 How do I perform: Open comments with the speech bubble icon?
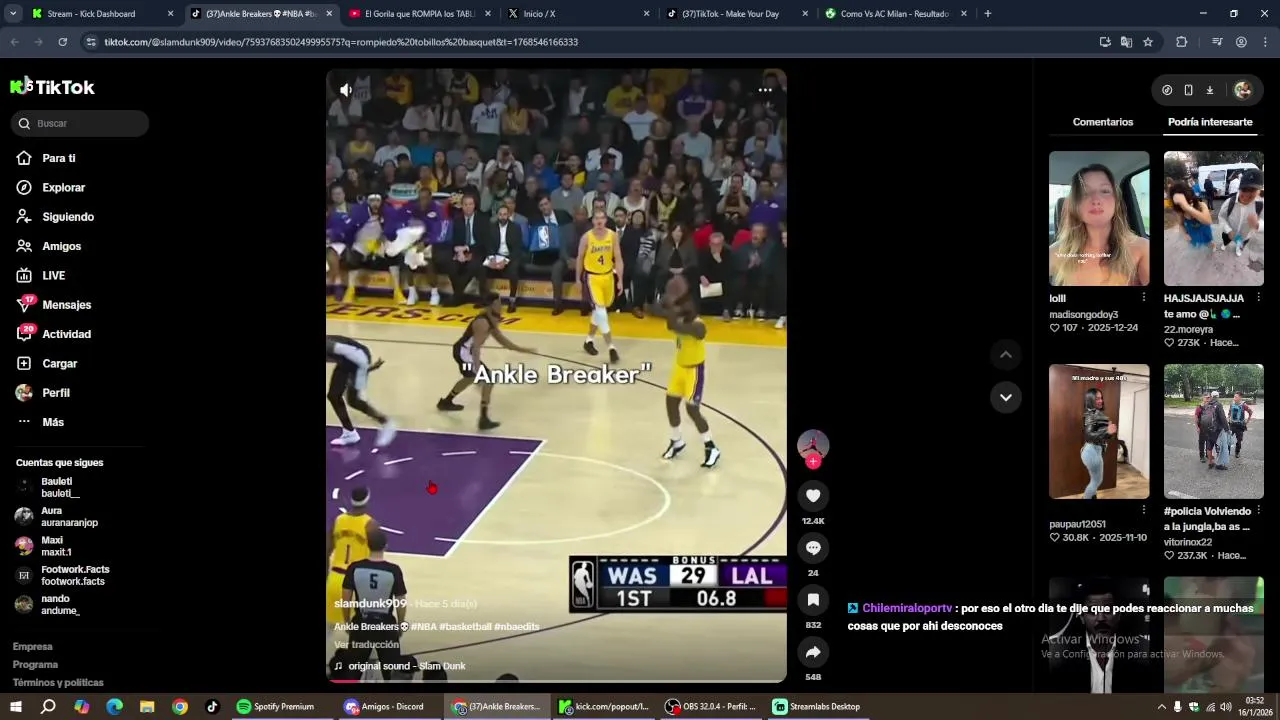pyautogui.click(x=813, y=548)
